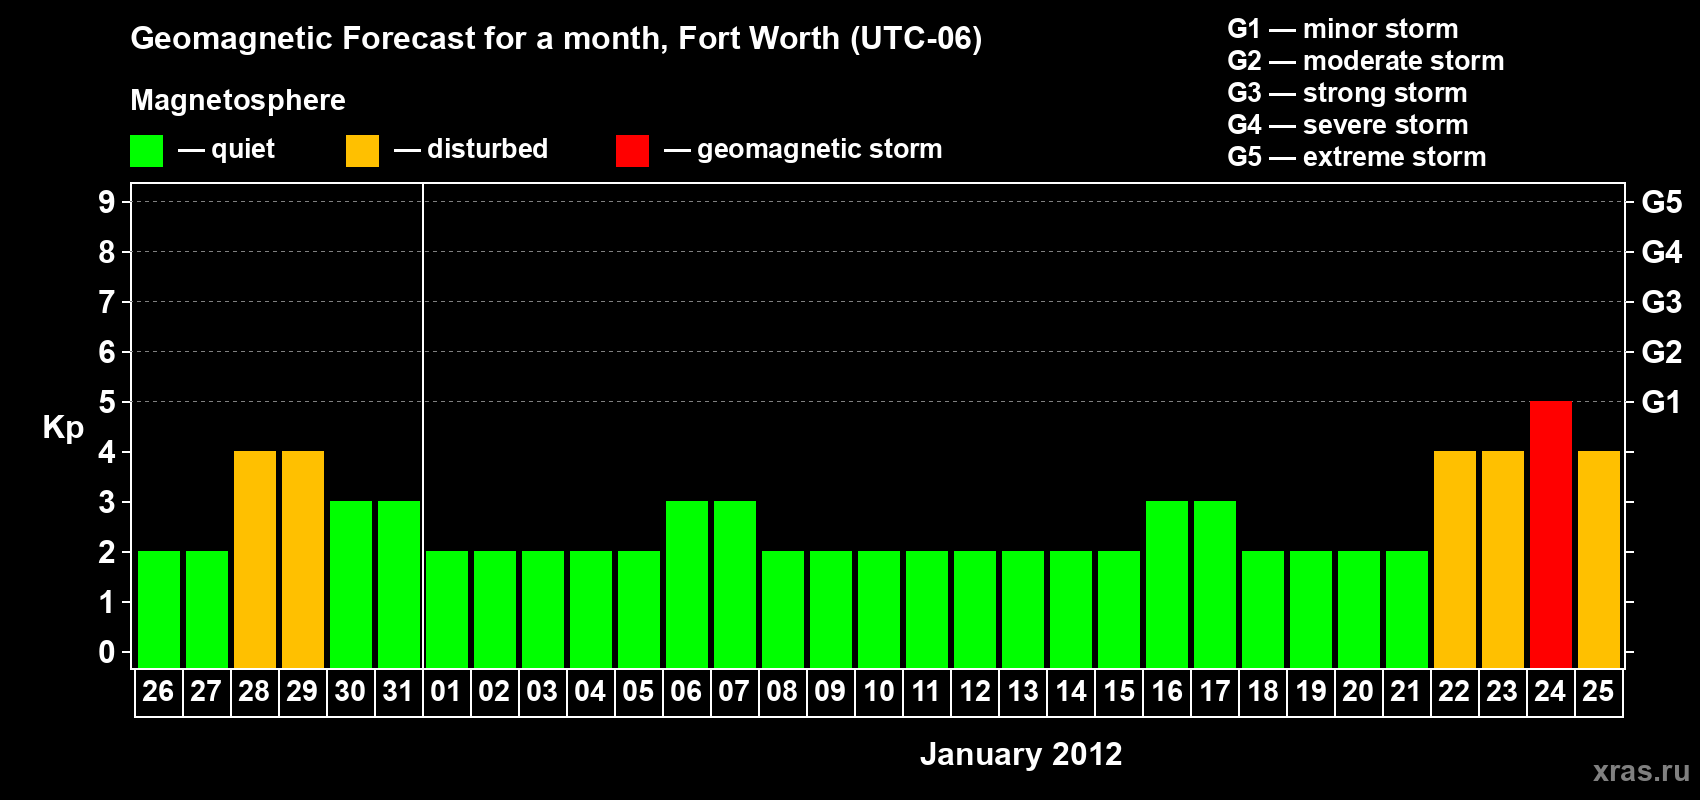1700x800 pixels.
Task: Click the 'G3 — strong storm' legend text
Action: tap(1347, 93)
